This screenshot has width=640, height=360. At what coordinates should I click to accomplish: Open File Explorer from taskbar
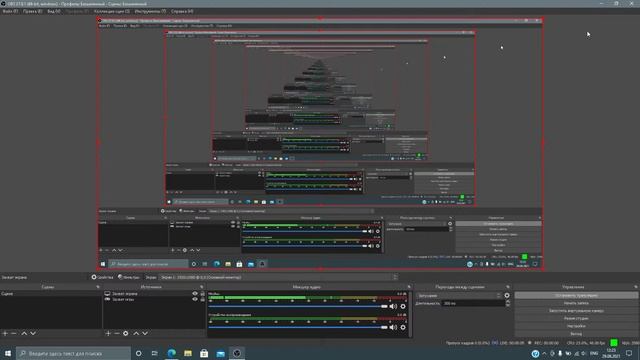(188, 353)
